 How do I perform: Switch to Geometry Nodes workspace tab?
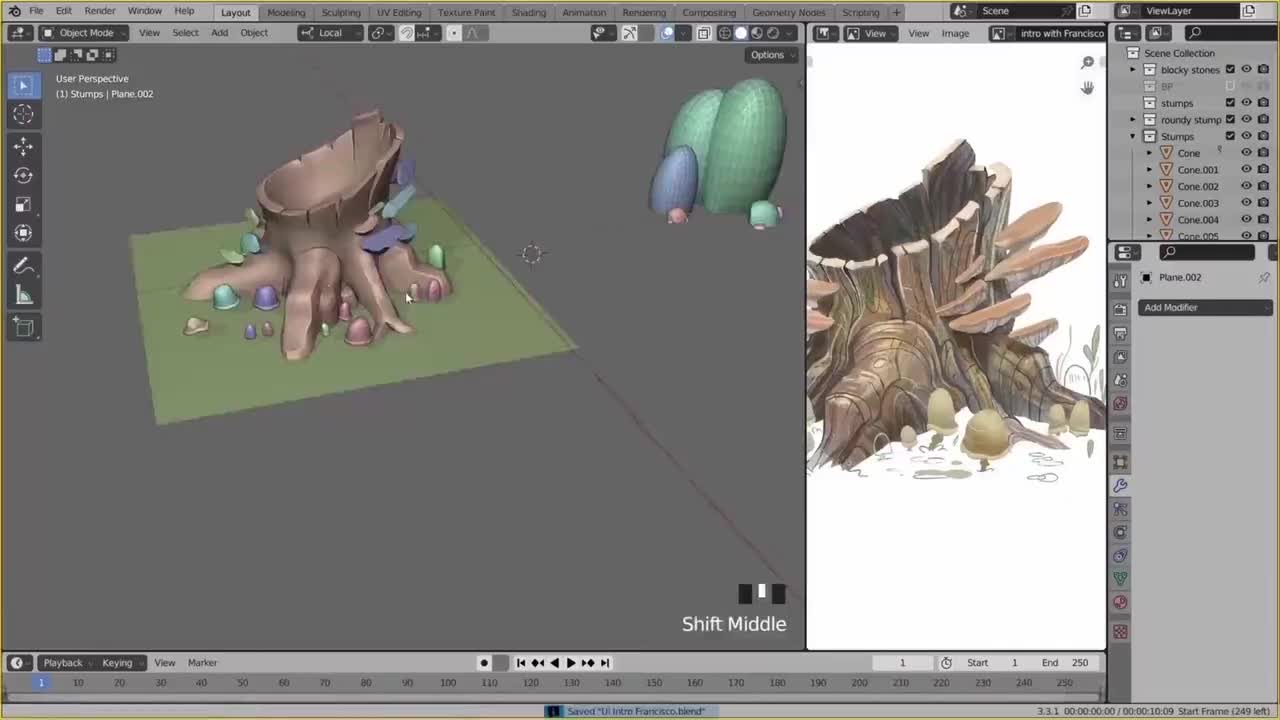click(x=789, y=12)
